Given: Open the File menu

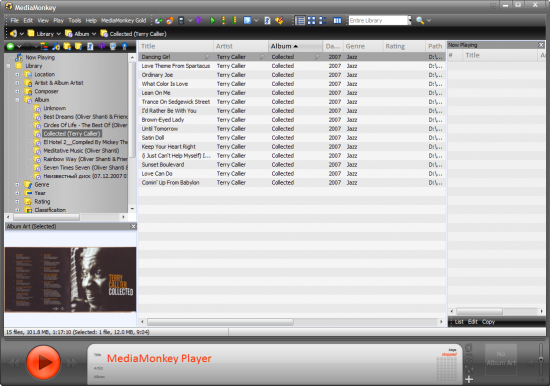Looking at the screenshot, I should coord(14,21).
